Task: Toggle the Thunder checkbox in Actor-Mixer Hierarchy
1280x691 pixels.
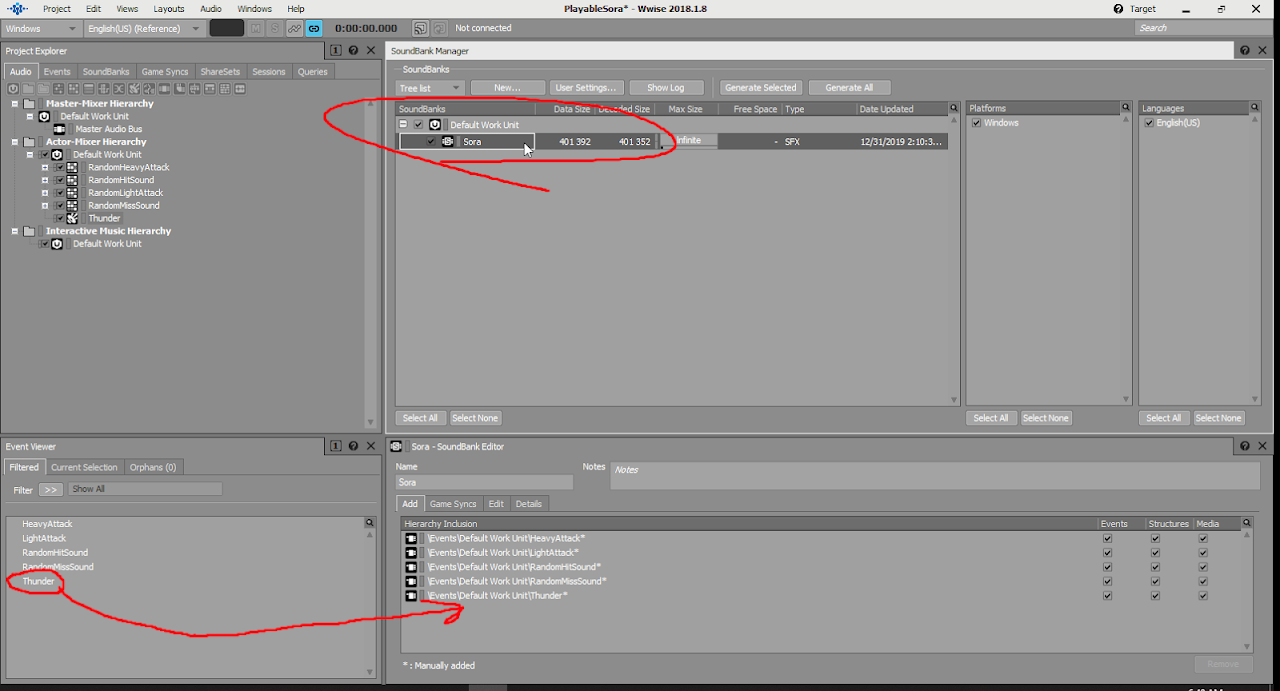Action: [59, 218]
